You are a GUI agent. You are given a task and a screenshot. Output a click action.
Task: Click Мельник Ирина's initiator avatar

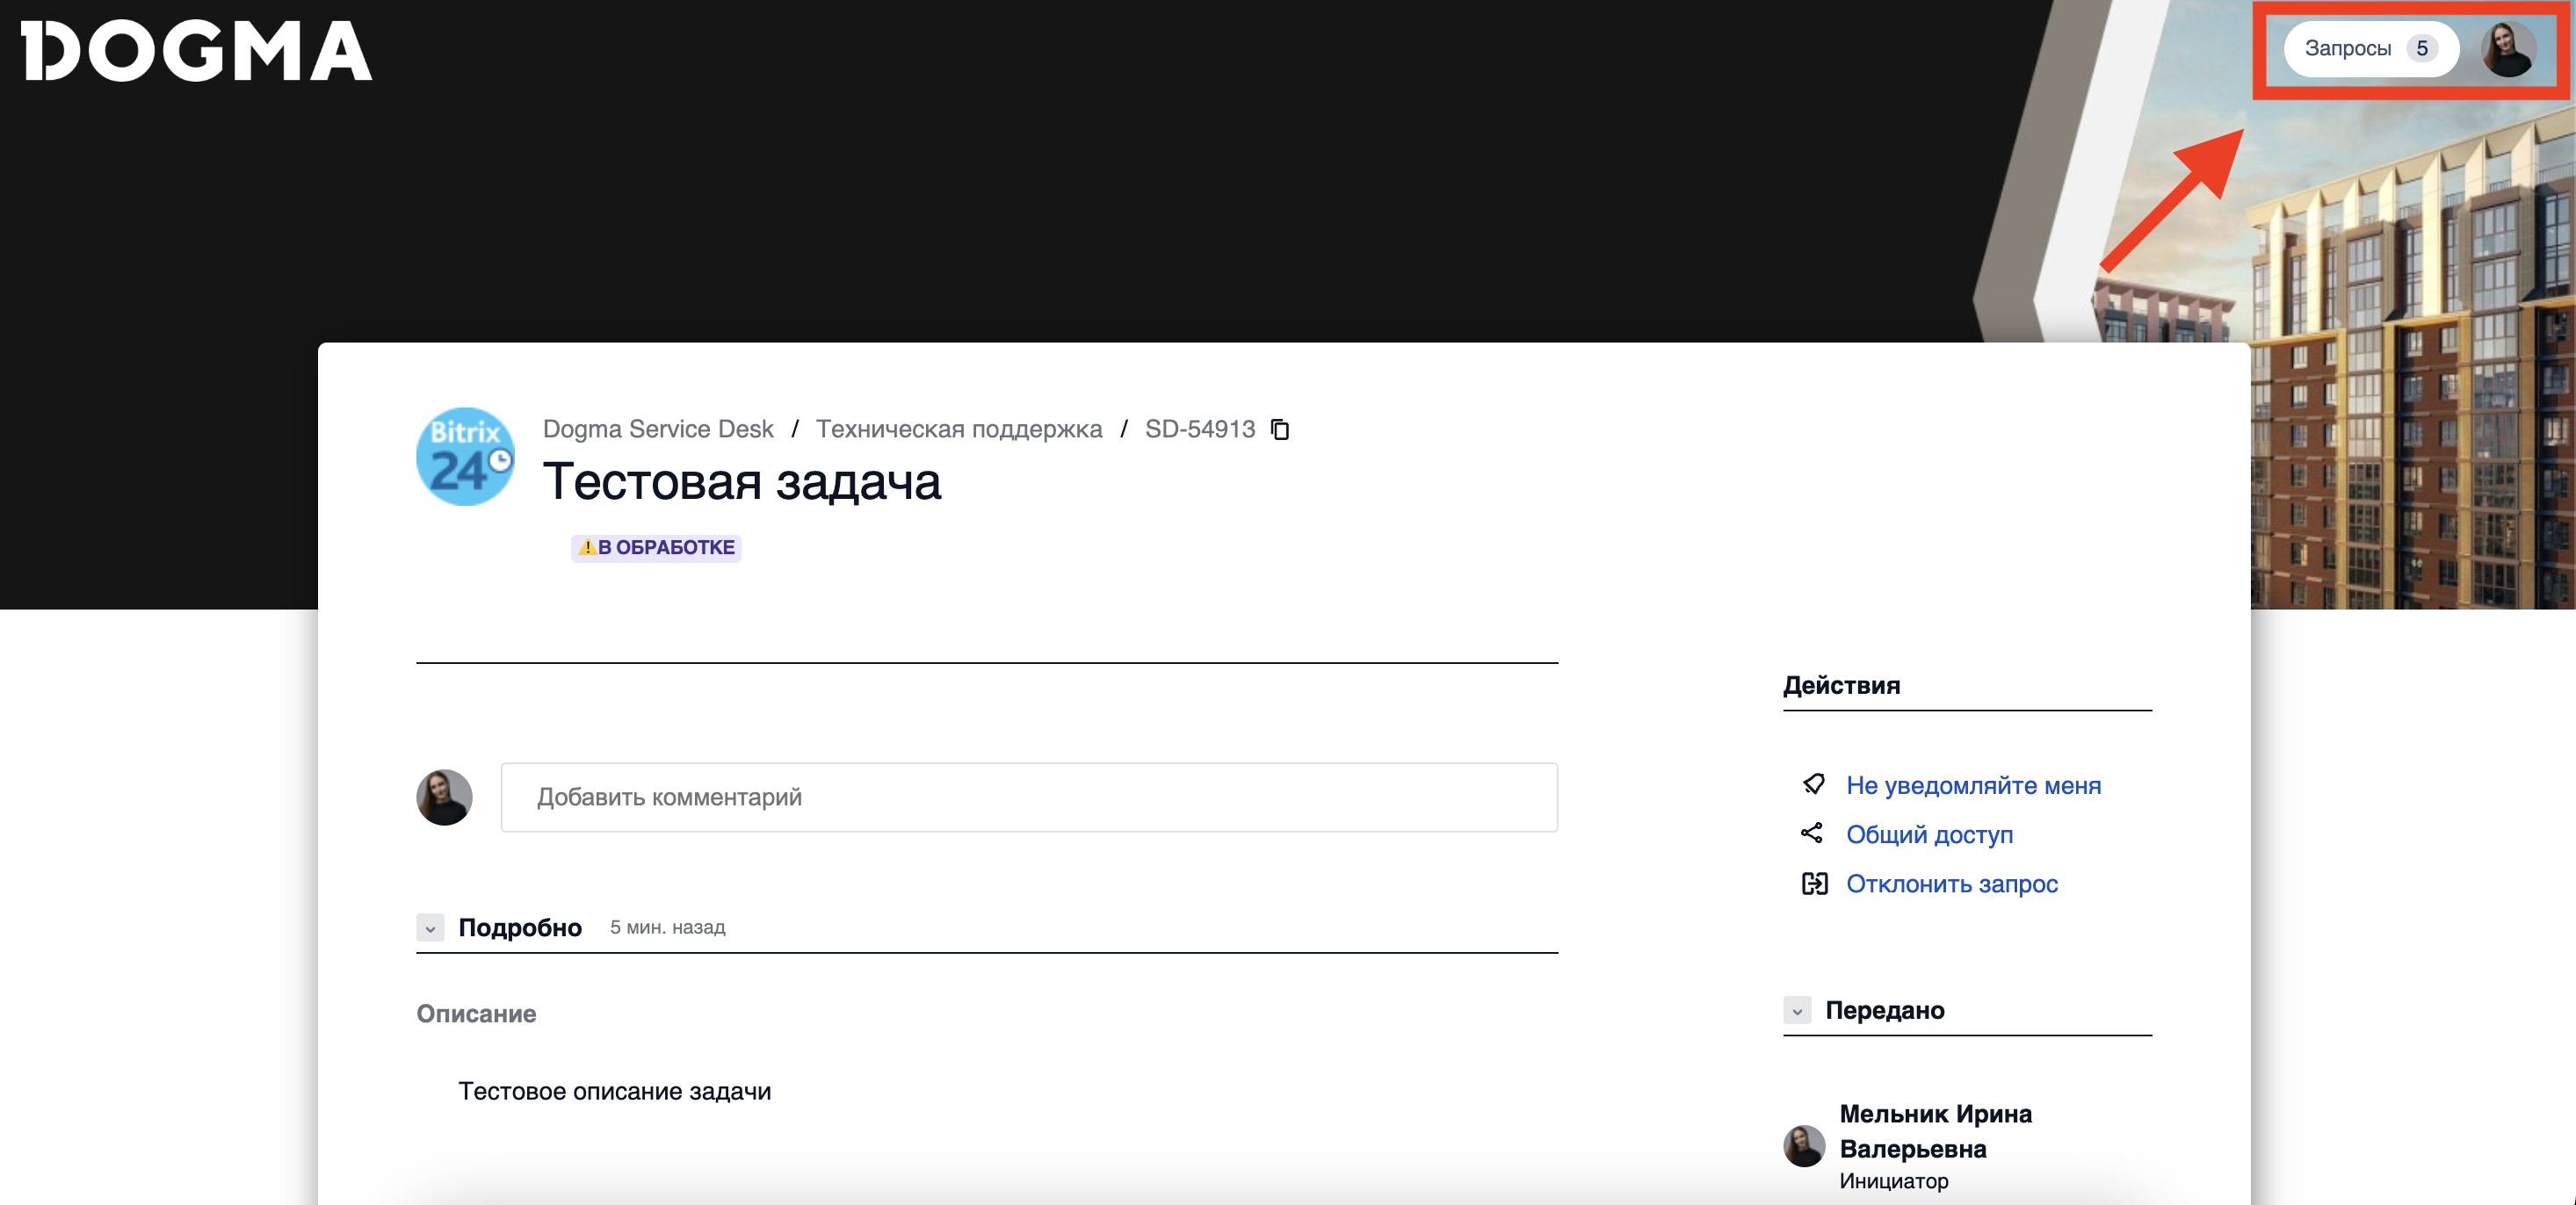click(1804, 1146)
